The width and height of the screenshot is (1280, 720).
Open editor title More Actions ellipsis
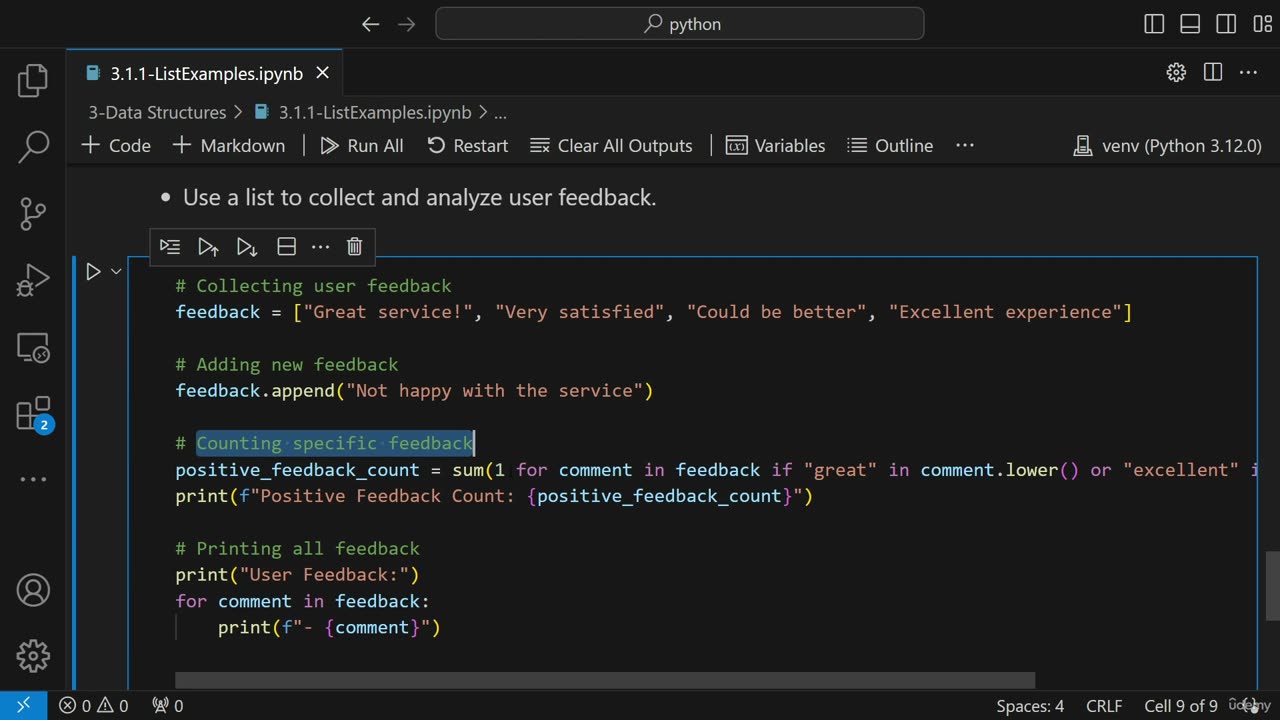coord(1248,72)
